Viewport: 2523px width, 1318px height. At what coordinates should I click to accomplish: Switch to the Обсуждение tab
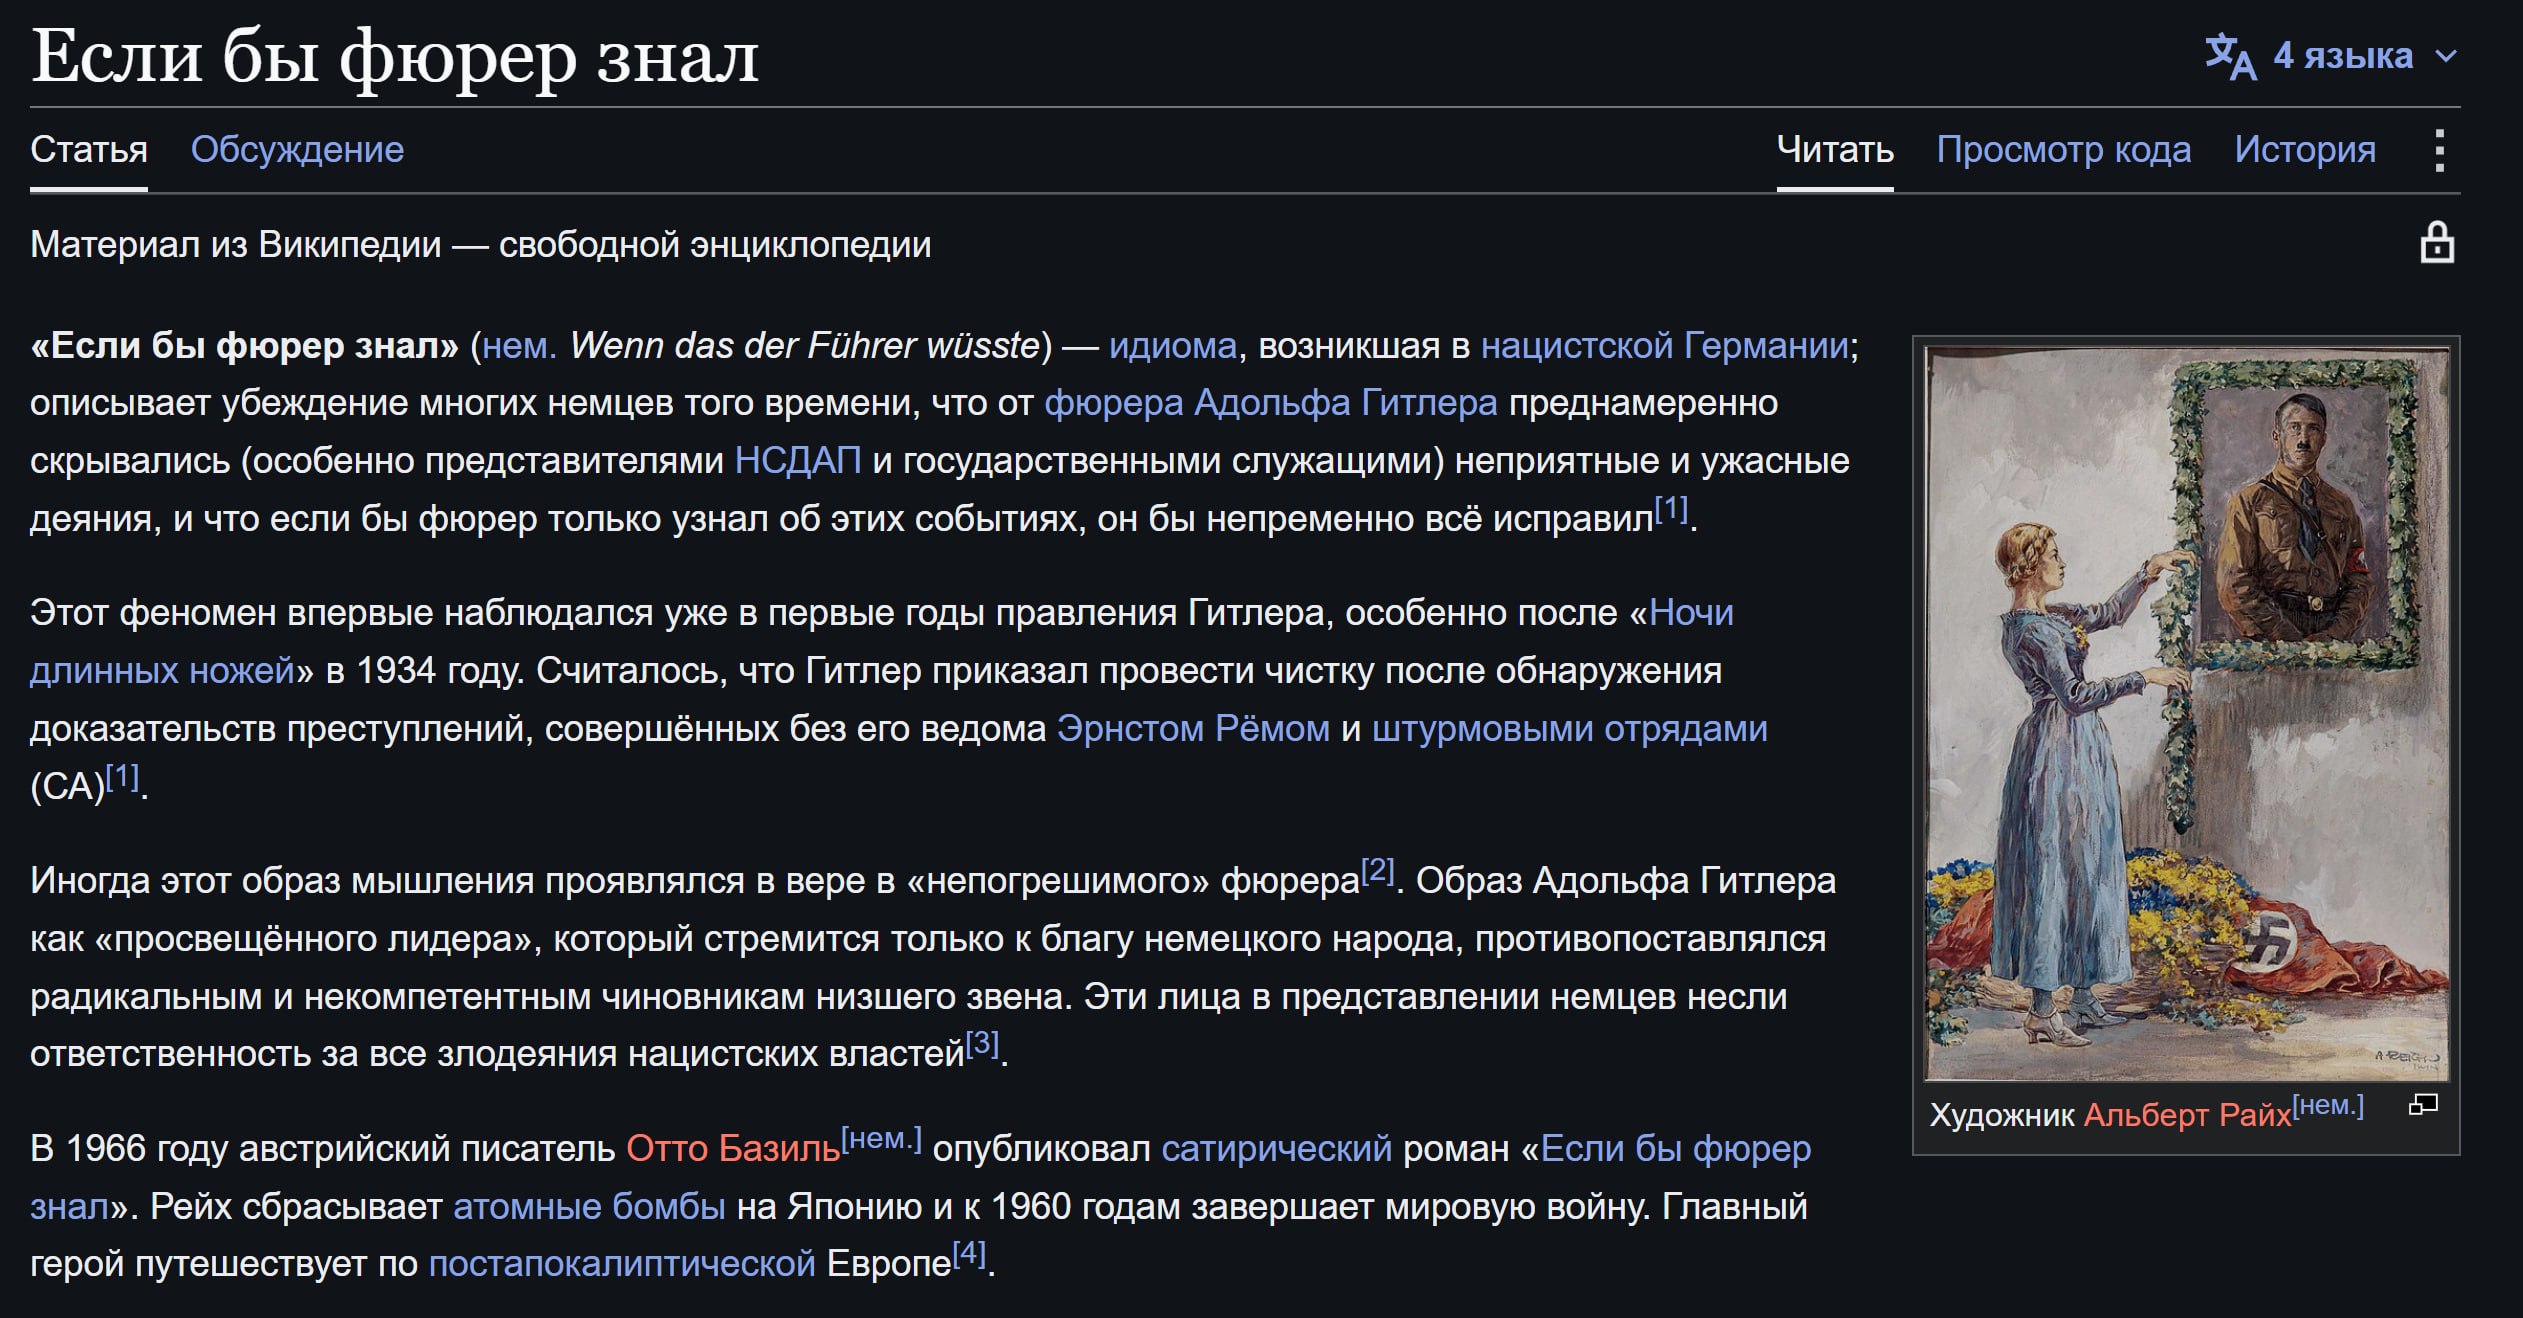(297, 149)
